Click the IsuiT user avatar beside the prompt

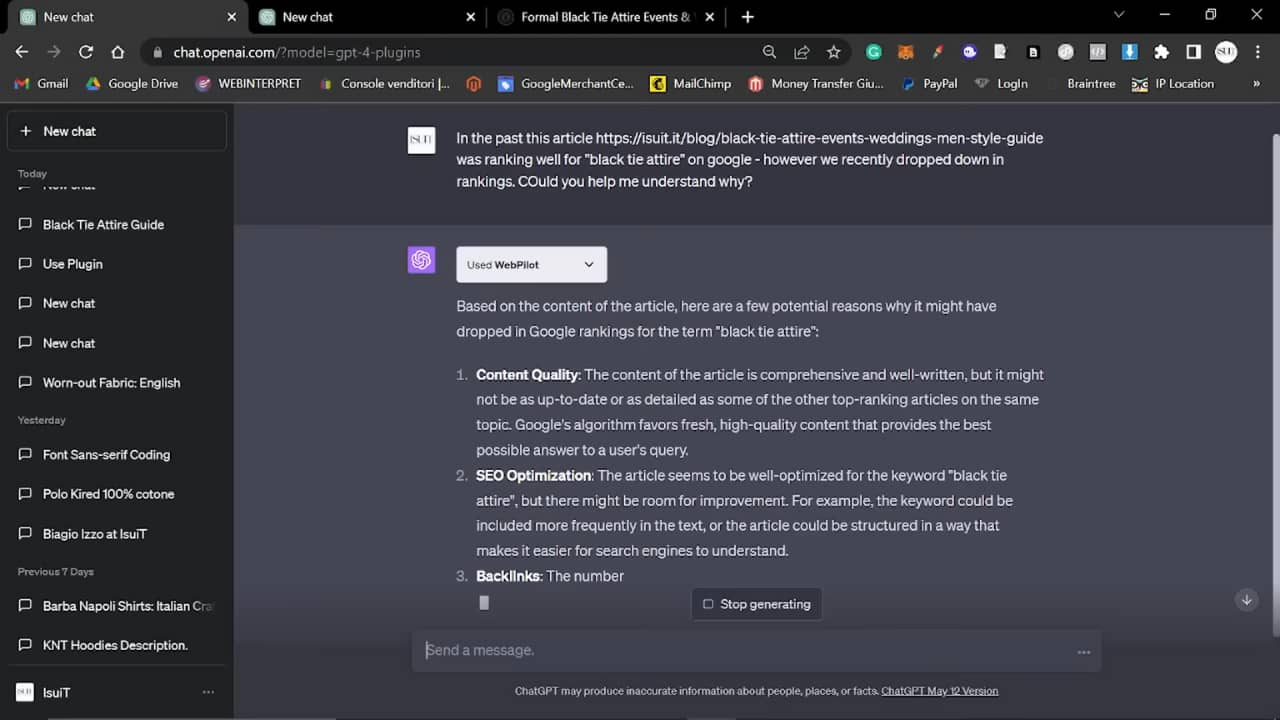pos(421,140)
